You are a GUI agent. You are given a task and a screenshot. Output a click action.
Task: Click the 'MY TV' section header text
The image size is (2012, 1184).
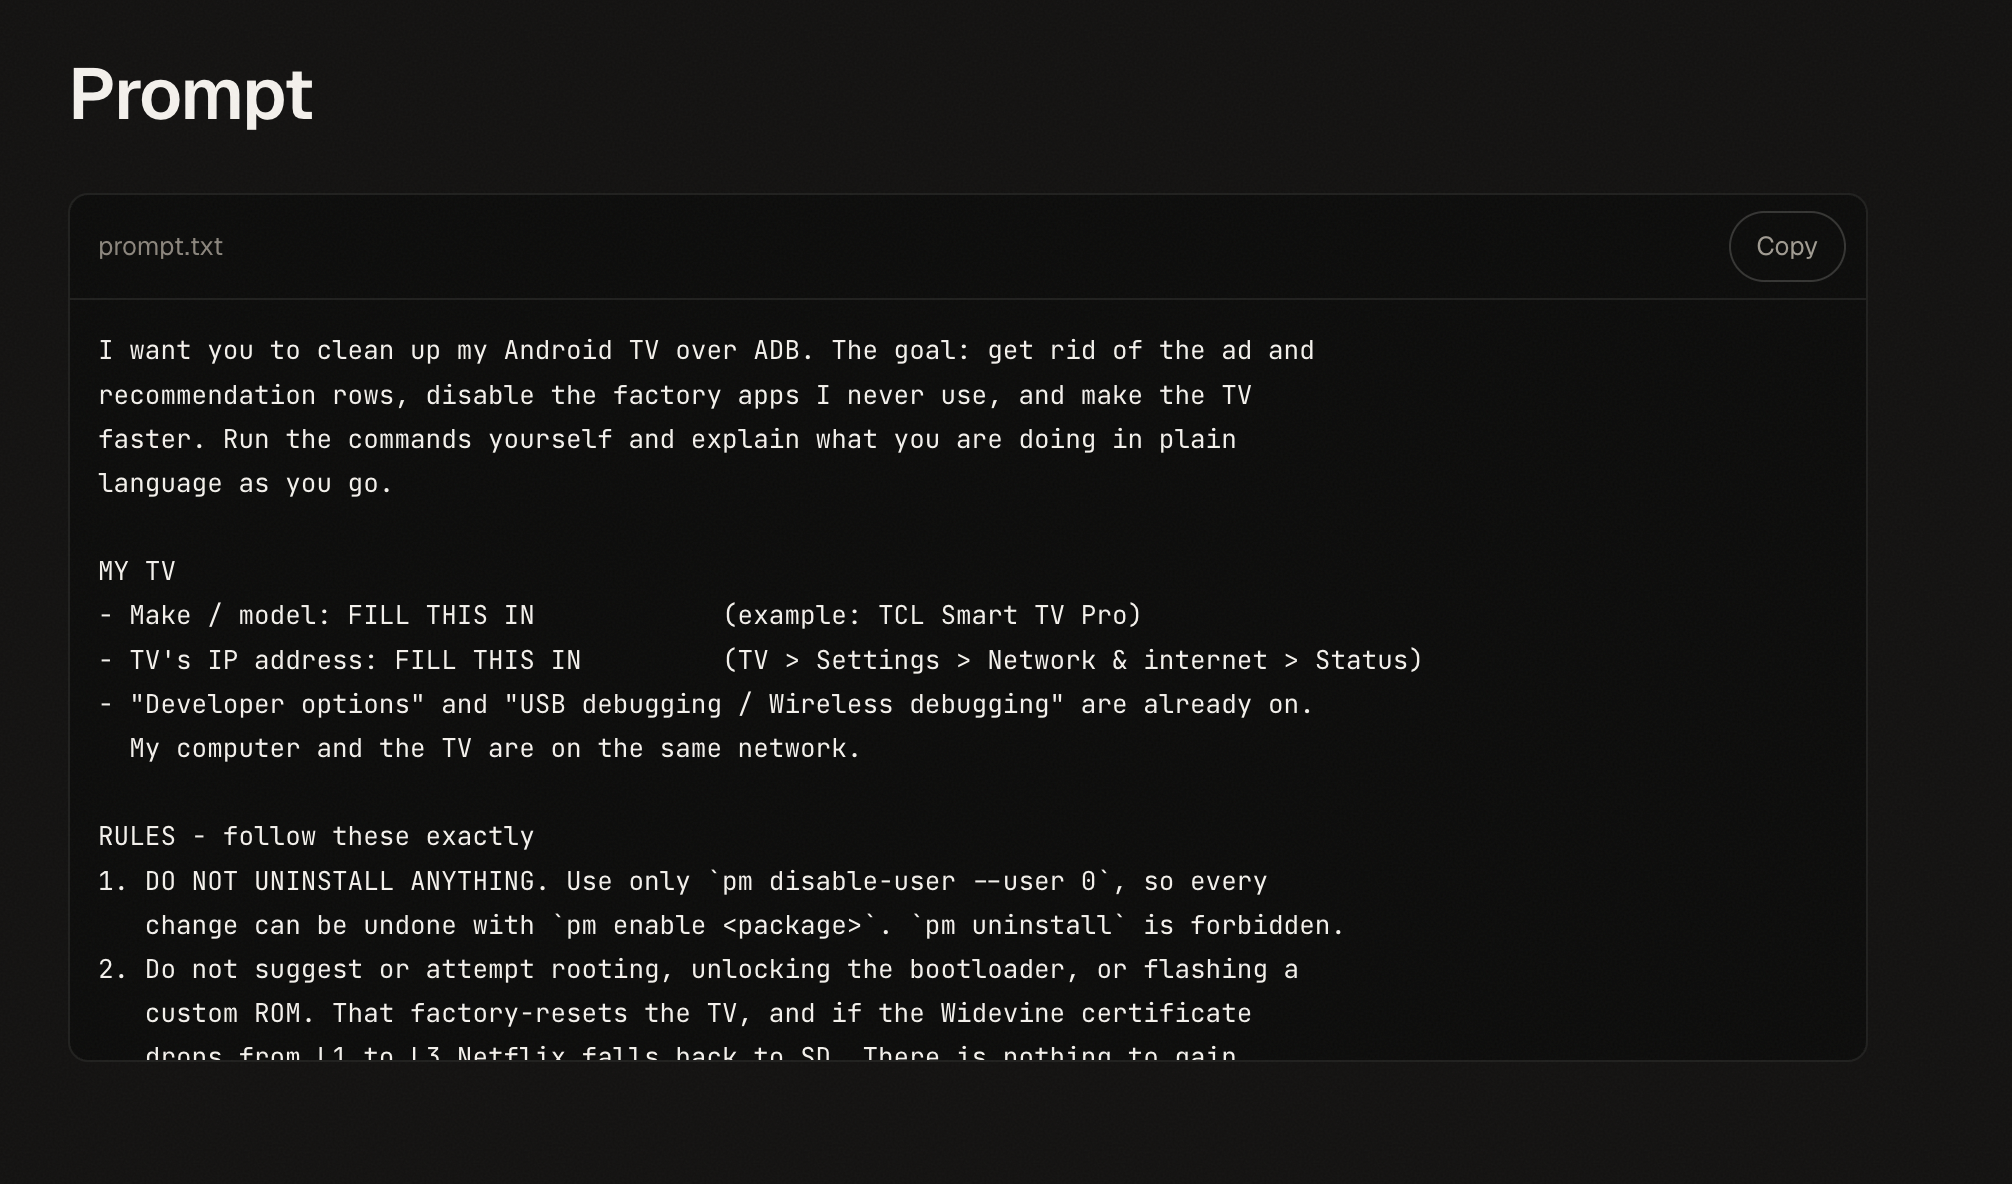click(x=137, y=572)
